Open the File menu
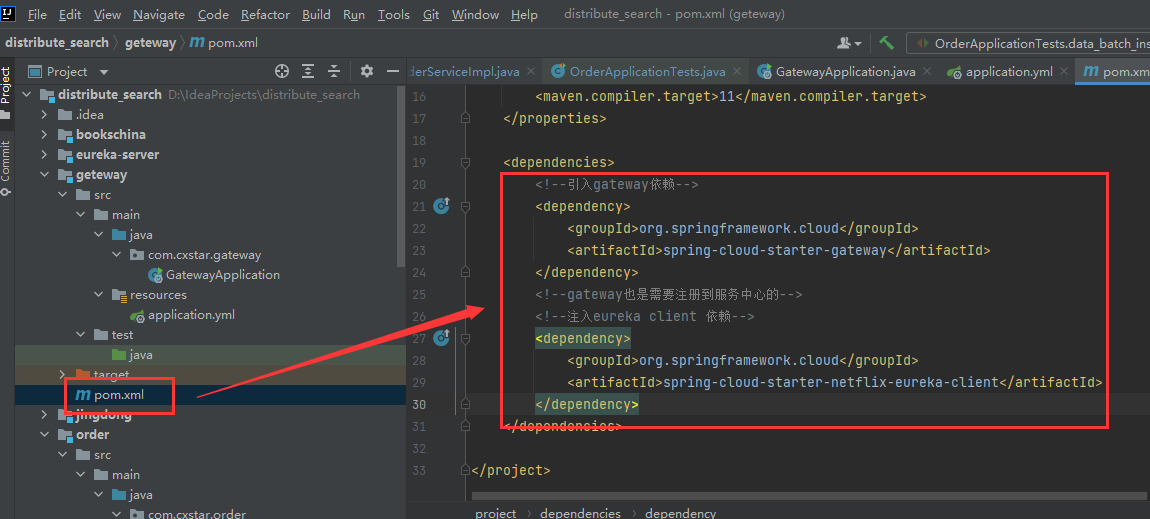This screenshot has height=519, width=1150. [x=37, y=15]
